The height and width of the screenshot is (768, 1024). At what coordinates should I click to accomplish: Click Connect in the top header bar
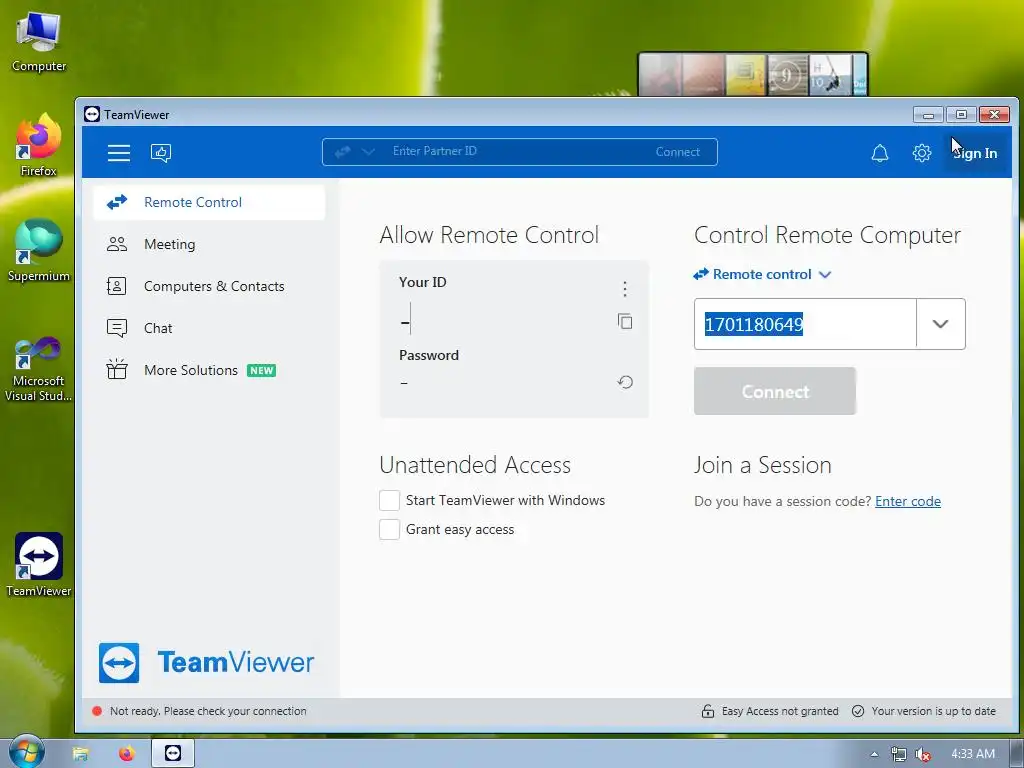coord(677,152)
